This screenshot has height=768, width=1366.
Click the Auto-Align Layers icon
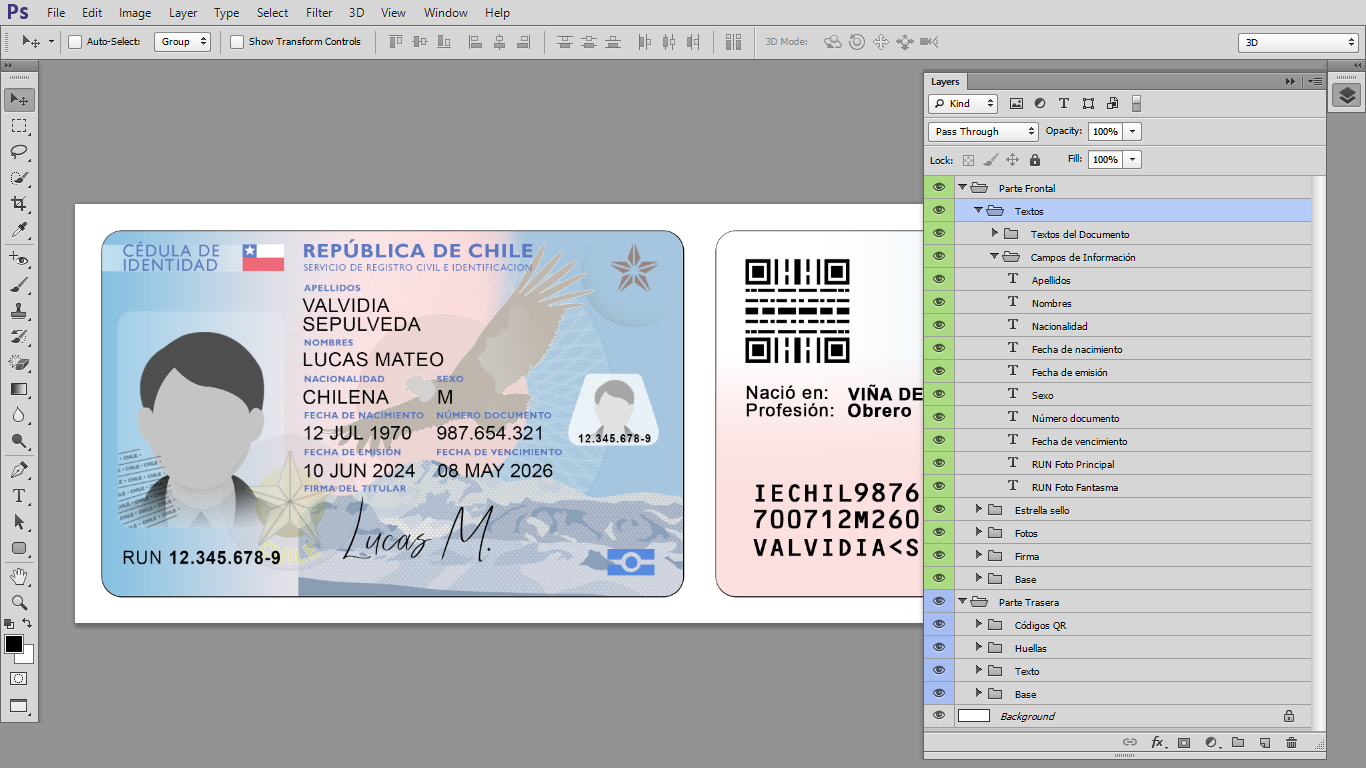point(734,42)
